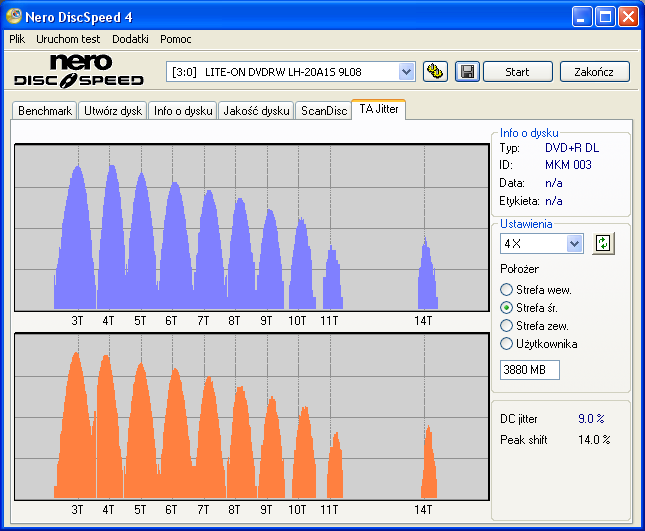Switch to the Utwórz dysk tab
Screen dimensions: 645x531
113,111
